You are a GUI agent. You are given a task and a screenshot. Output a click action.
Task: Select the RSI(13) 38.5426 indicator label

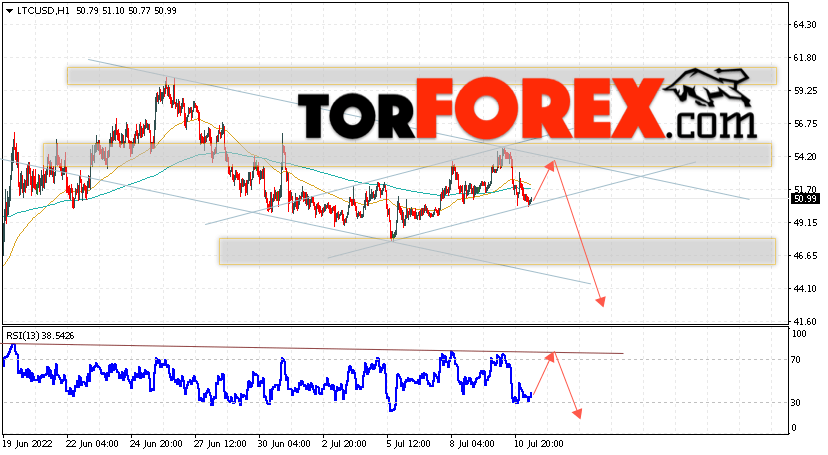pos(40,336)
